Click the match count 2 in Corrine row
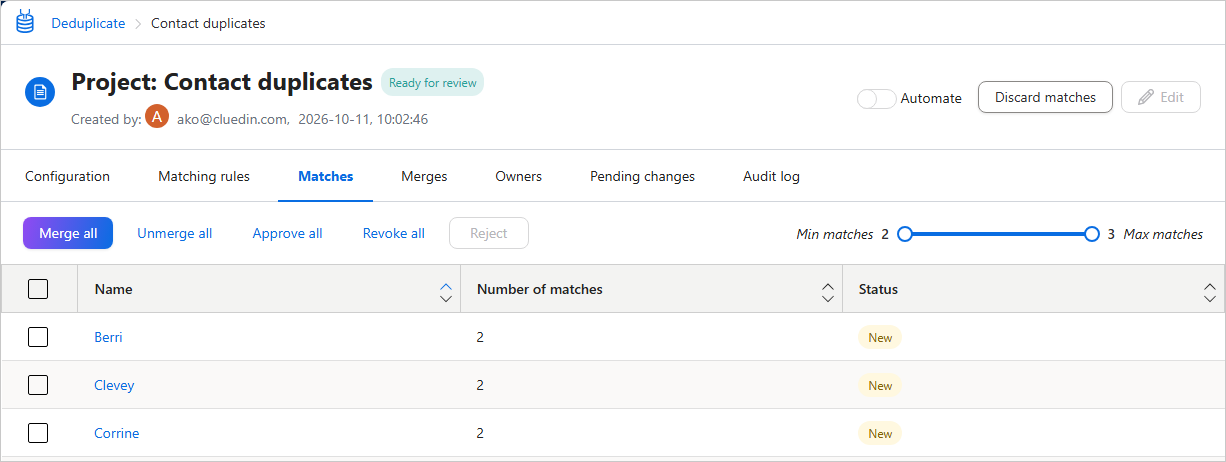The height and width of the screenshot is (462, 1226). click(x=480, y=433)
